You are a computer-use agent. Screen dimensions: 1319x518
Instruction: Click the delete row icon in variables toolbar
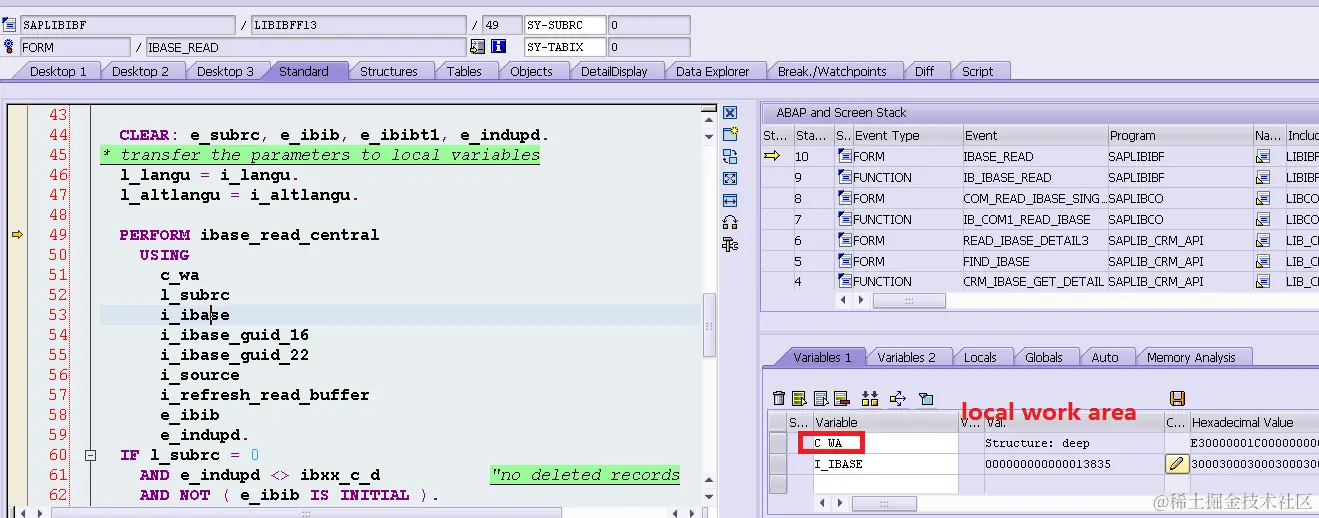point(841,398)
